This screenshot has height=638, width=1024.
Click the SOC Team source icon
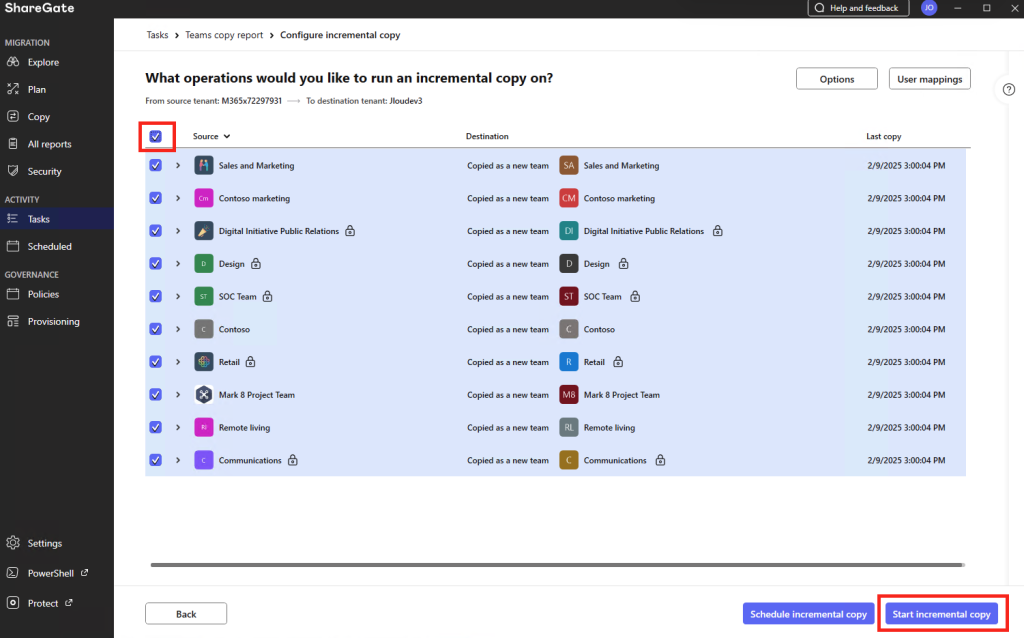pos(204,296)
